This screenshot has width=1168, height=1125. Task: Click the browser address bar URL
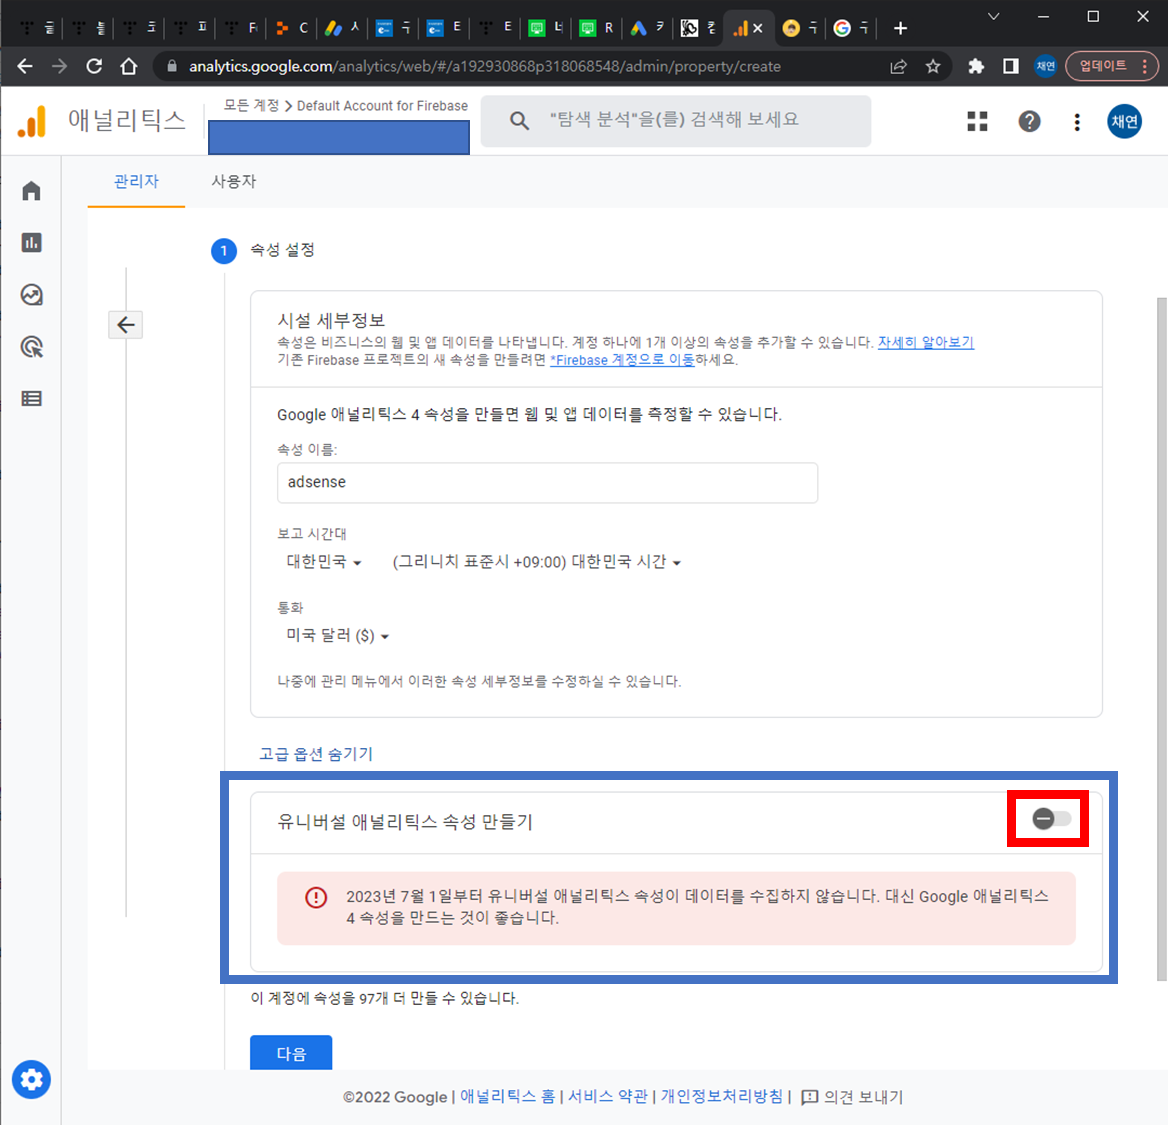(x=484, y=66)
